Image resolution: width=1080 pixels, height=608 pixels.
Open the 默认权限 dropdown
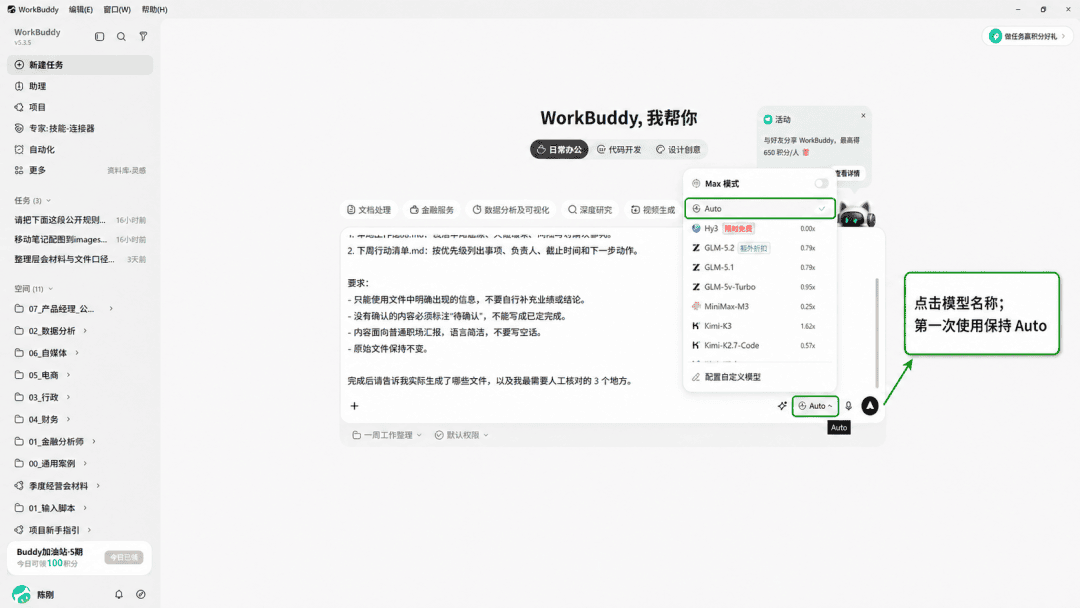pyautogui.click(x=461, y=435)
